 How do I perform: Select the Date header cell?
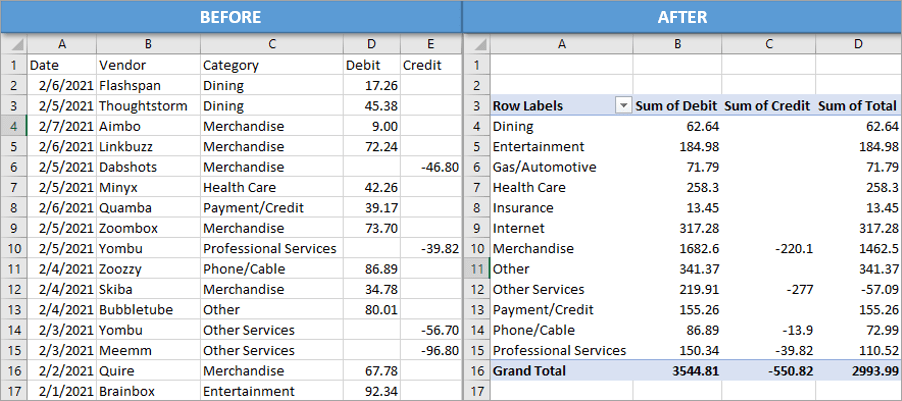61,65
